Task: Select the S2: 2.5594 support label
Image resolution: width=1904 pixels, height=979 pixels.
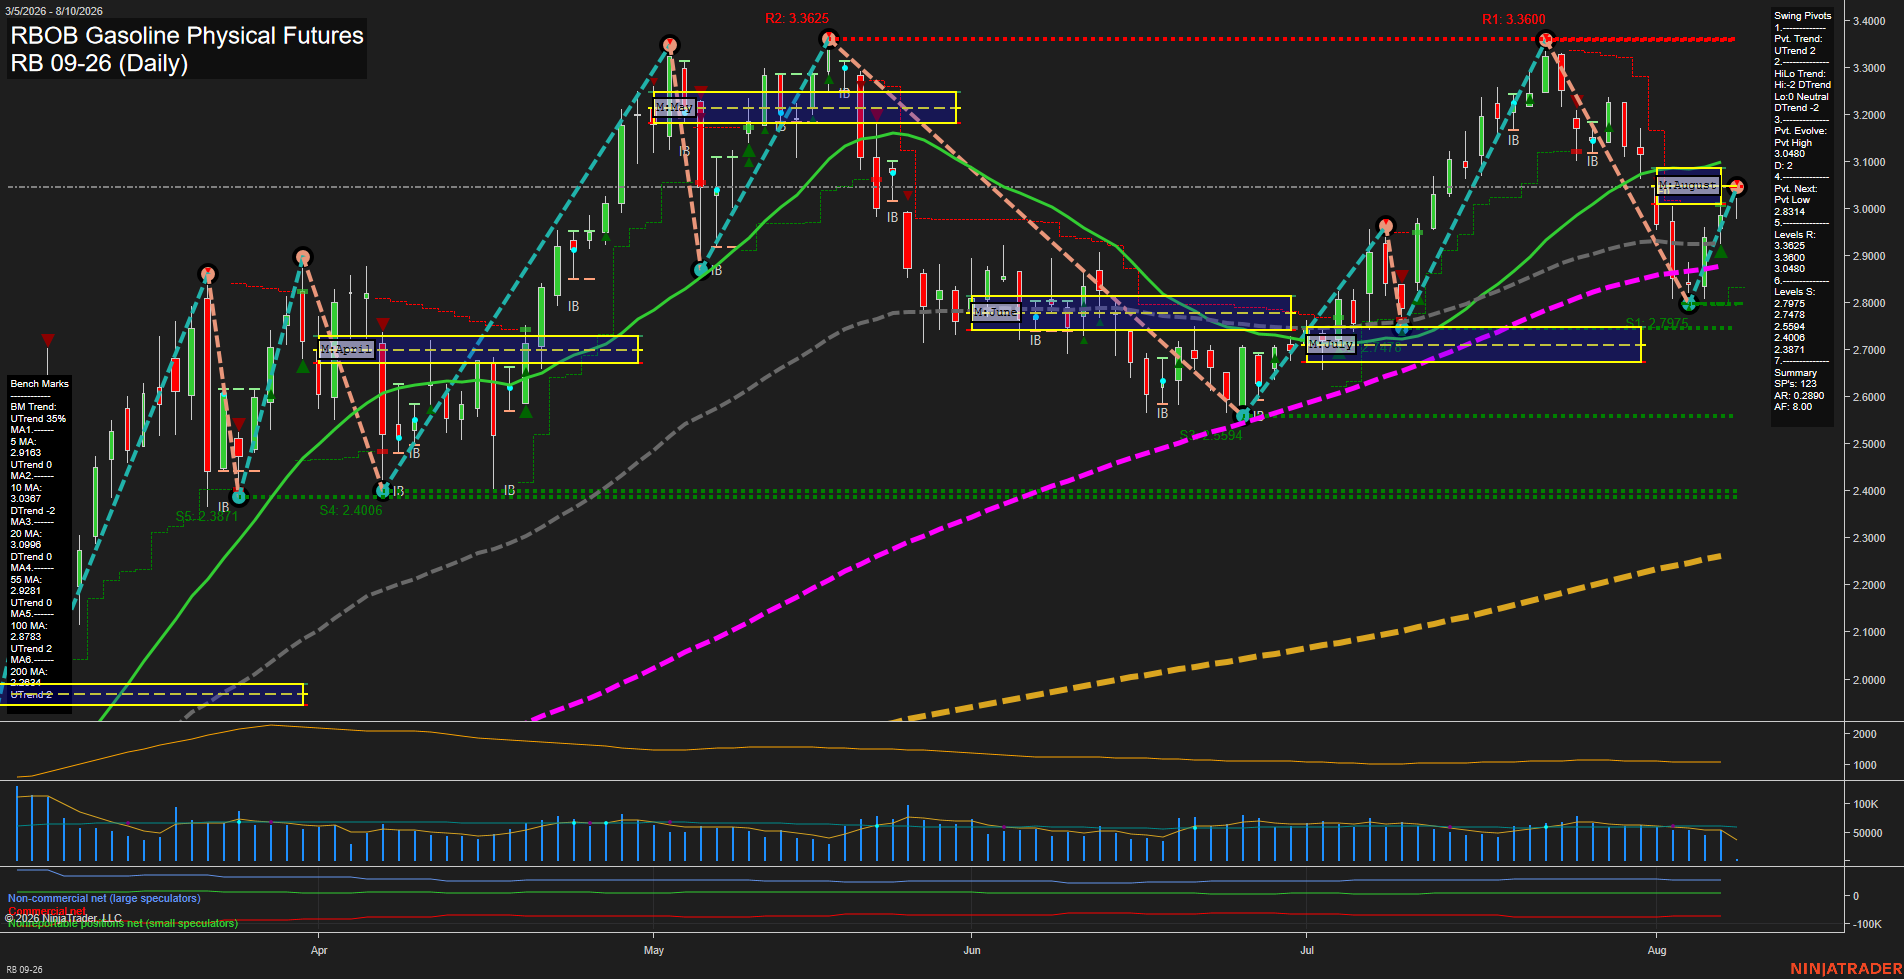Action: (1211, 436)
